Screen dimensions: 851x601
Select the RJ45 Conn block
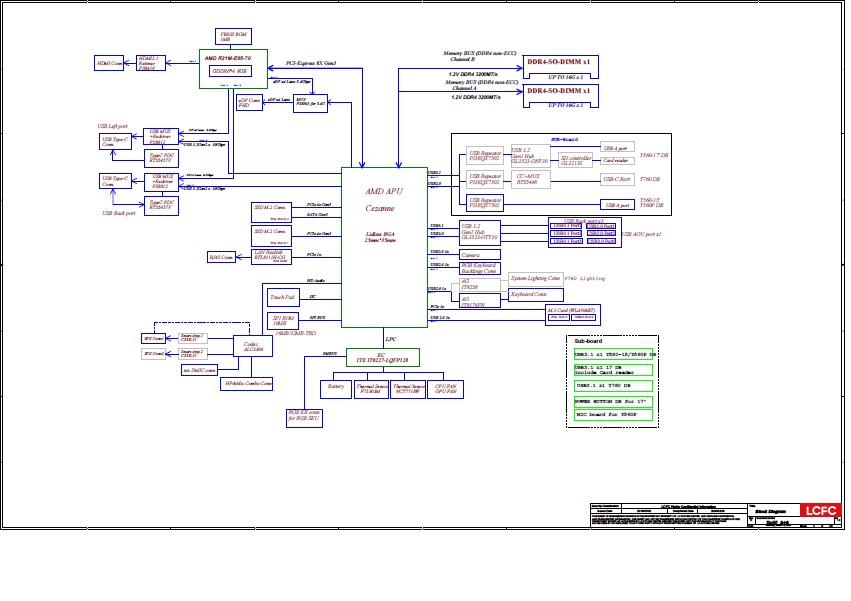pyautogui.click(x=221, y=257)
